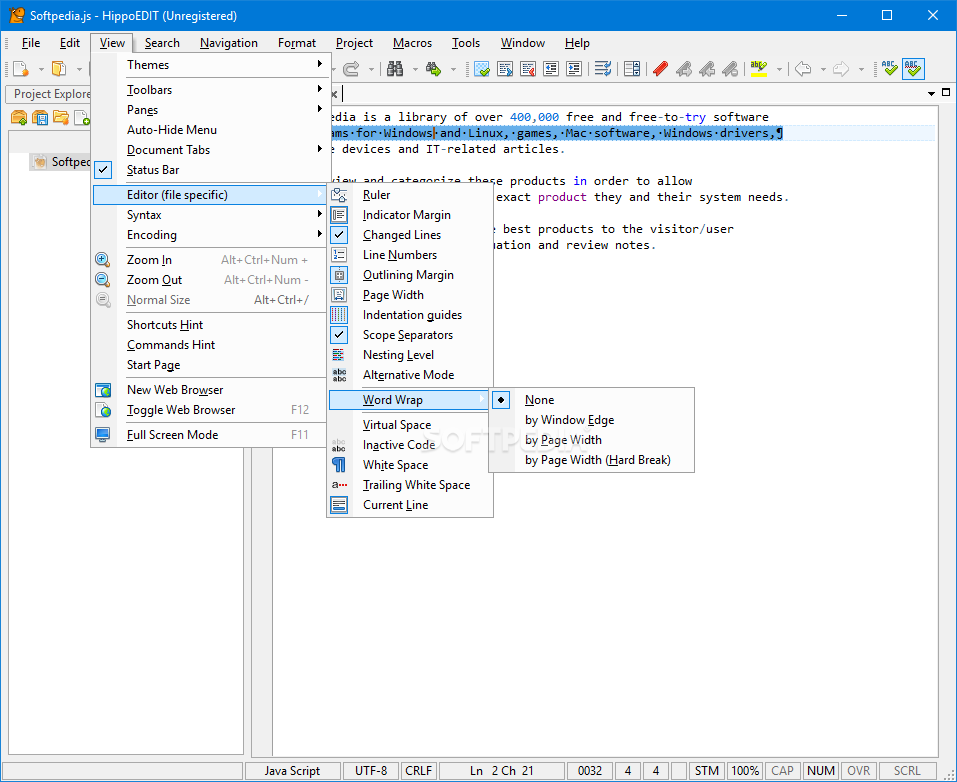
Task: Click the Nesting Level icon
Action: click(x=339, y=355)
